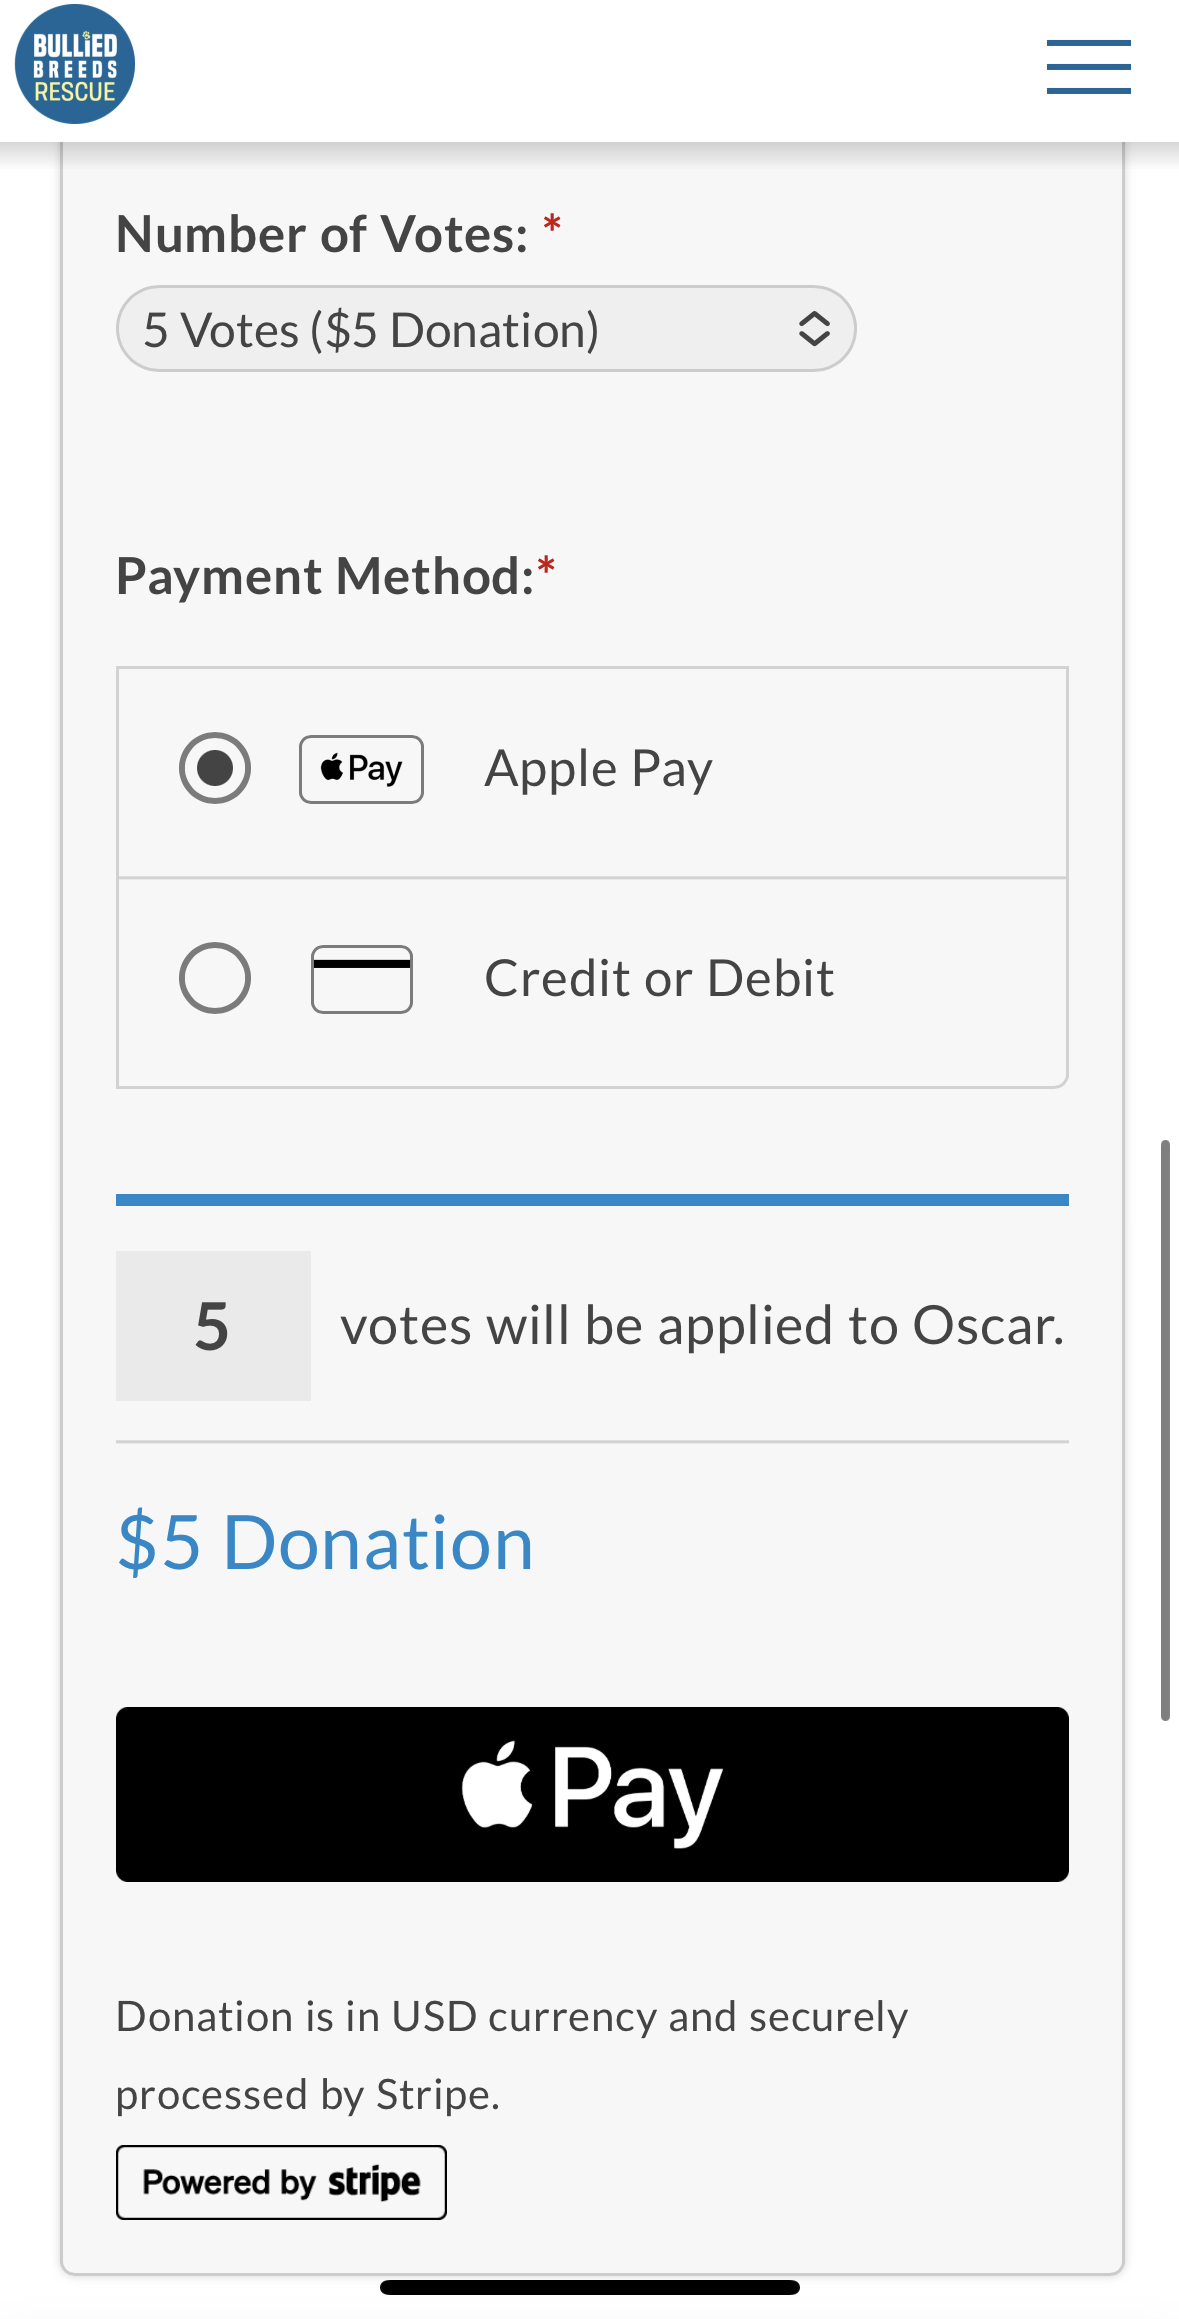Select the Apple Pay radio button
Image resolution: width=1179 pixels, height=2319 pixels.
tap(215, 768)
